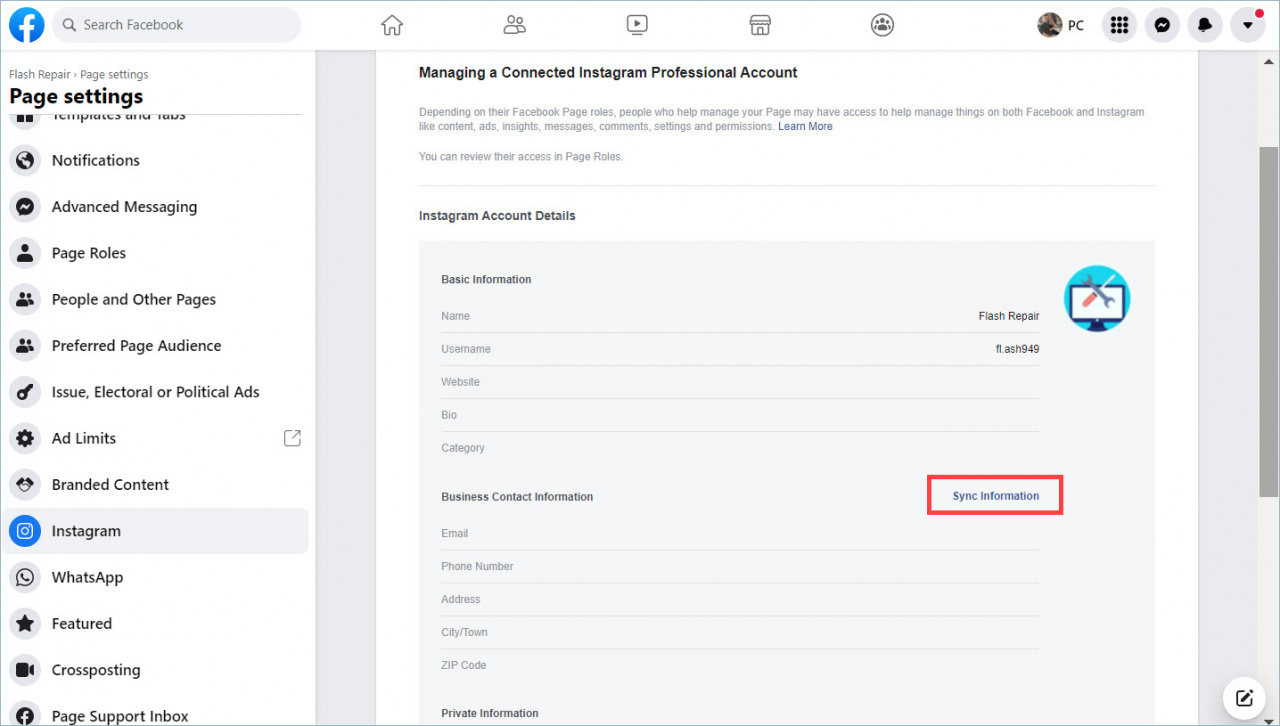
Task: Click the Advanced Messaging icon
Action: coord(25,207)
